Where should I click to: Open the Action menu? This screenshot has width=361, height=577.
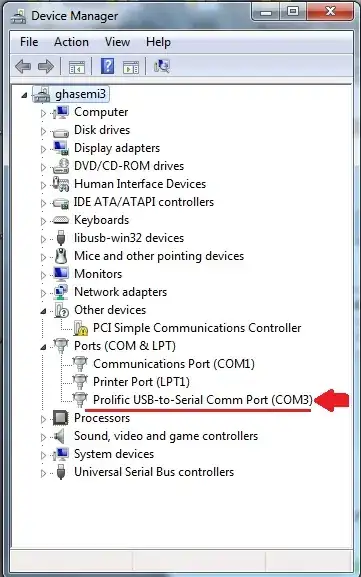[71, 42]
